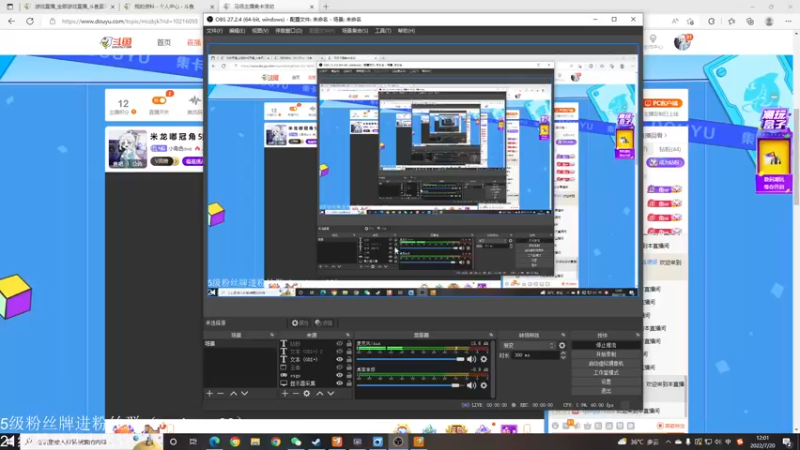Viewport: 800px width, 450px height.
Task: Open OBS 帮助(H) menu
Action: click(406, 31)
